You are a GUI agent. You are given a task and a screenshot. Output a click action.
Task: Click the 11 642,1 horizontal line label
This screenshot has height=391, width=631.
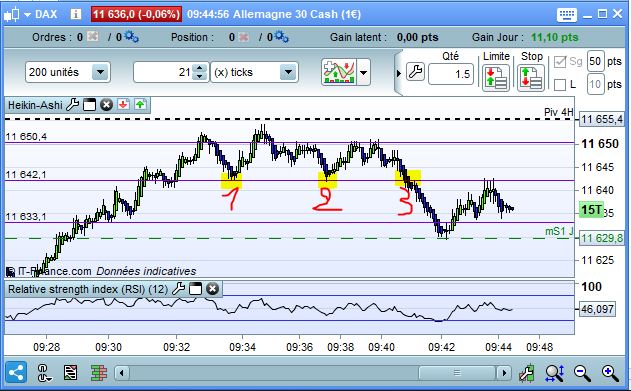click(26, 175)
